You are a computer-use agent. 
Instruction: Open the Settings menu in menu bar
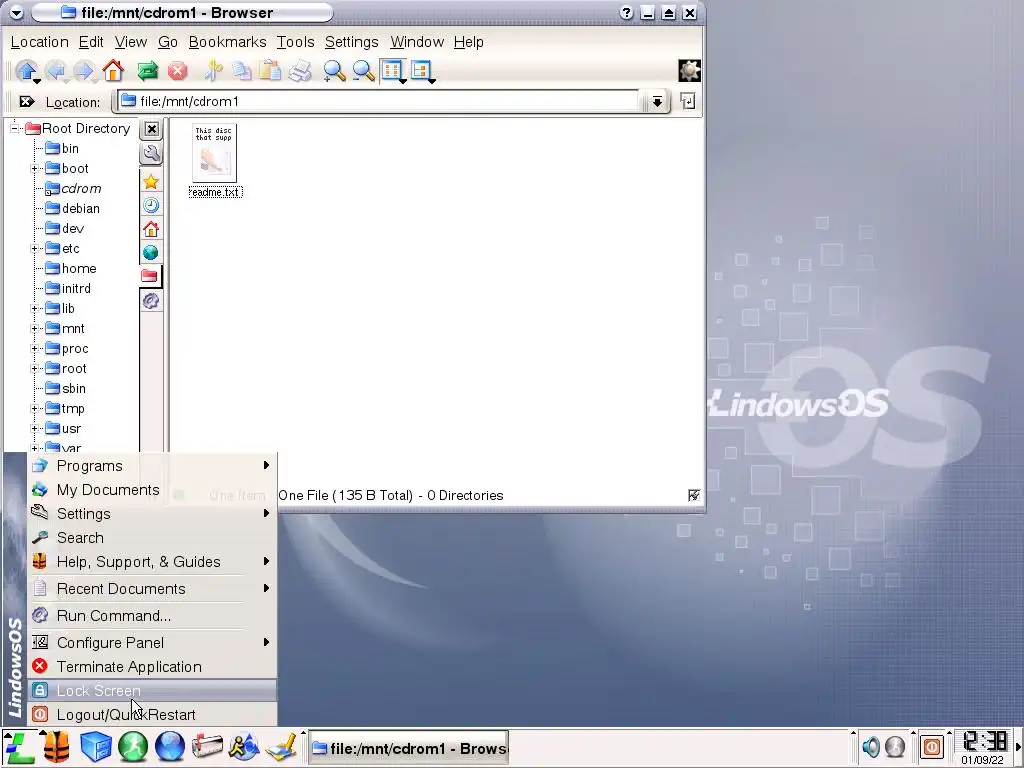pos(351,42)
